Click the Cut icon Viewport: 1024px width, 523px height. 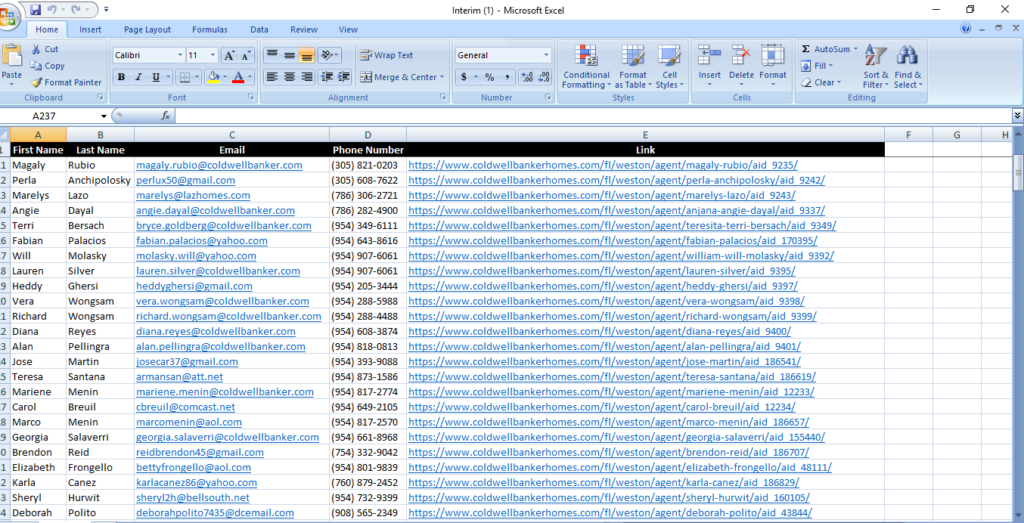(37, 49)
